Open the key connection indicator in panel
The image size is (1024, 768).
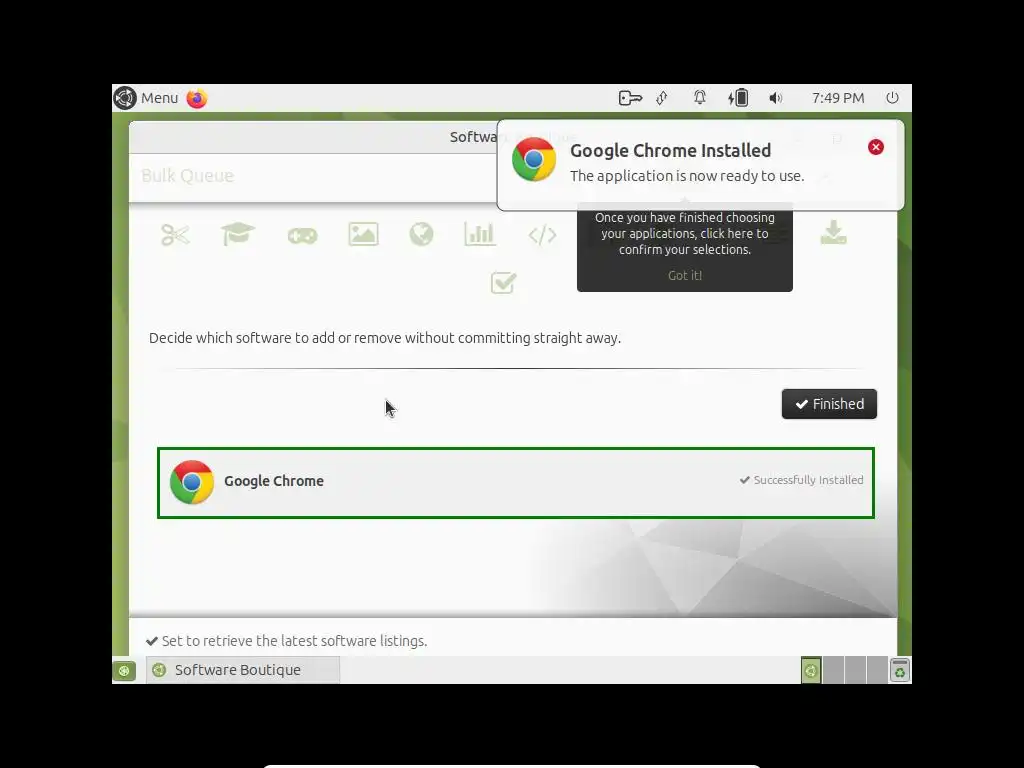click(x=630, y=98)
